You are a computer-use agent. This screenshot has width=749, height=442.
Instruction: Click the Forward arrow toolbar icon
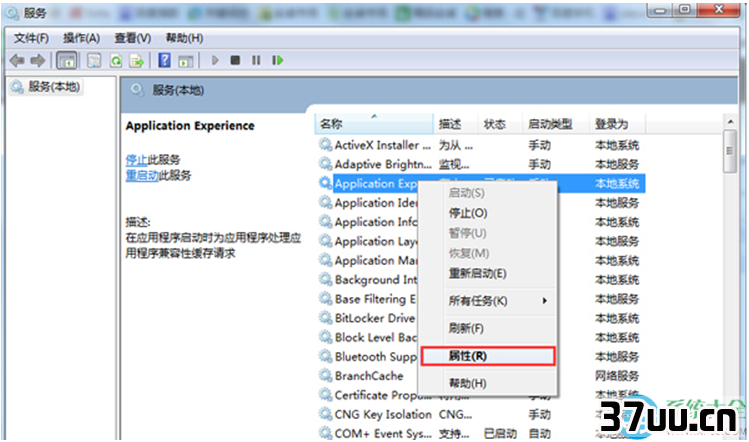(x=38, y=61)
